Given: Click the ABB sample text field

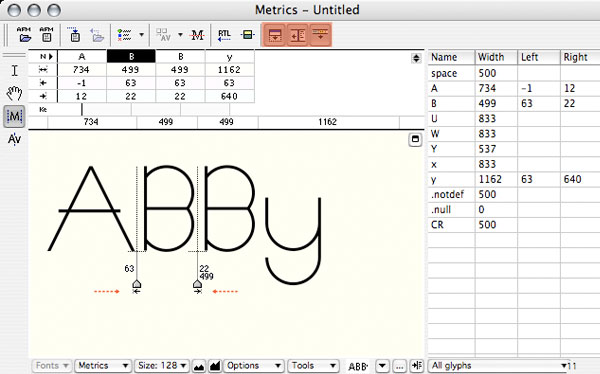Looking at the screenshot, I should pos(359,366).
